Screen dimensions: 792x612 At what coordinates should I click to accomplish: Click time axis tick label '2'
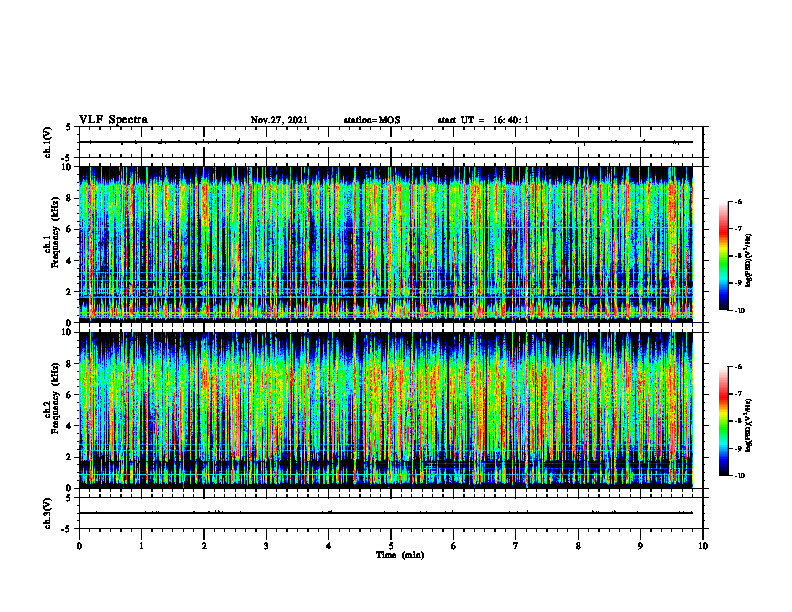[204, 546]
